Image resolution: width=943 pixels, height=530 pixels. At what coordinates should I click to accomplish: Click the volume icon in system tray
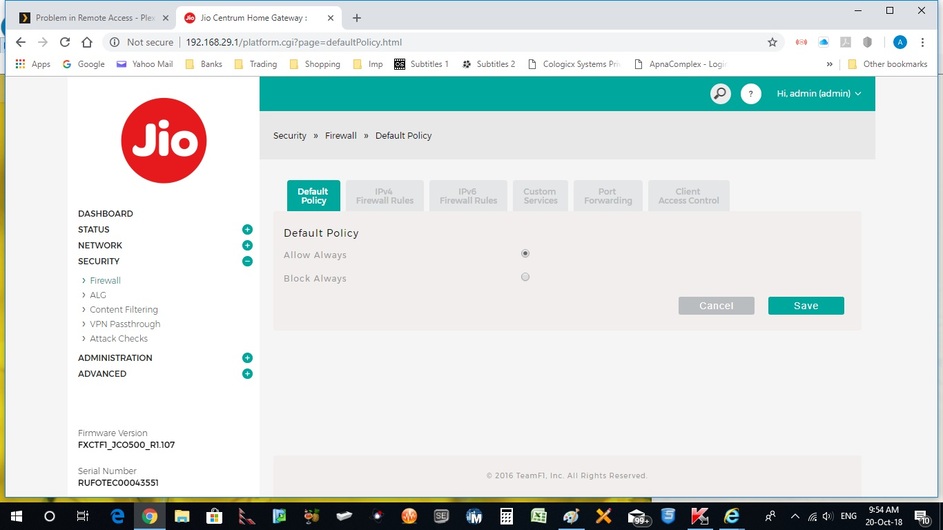pos(828,516)
